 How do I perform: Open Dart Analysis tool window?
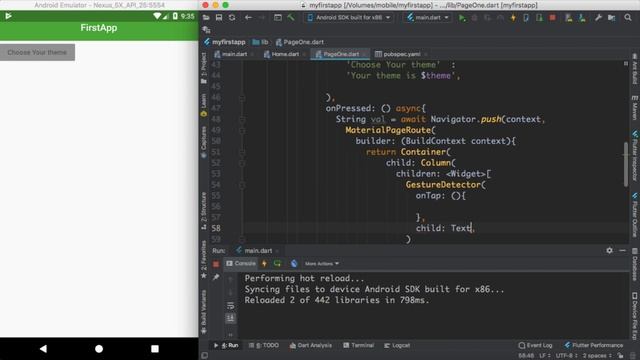point(311,345)
